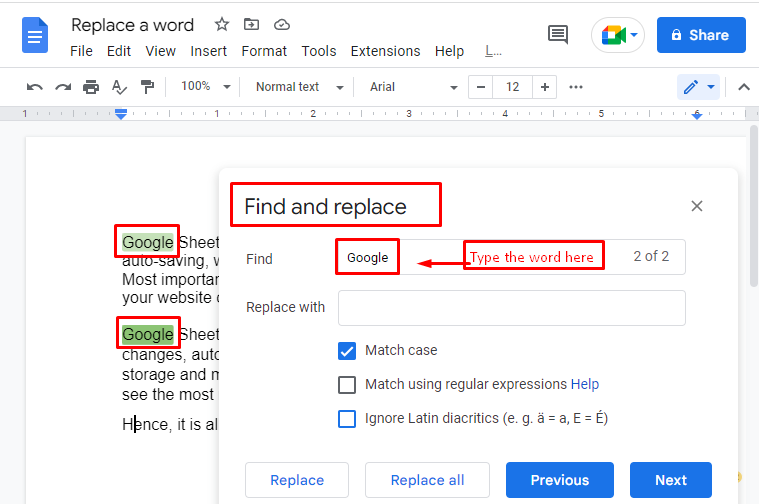759x504 pixels.
Task: Hide the menus with up chevron
Action: click(x=744, y=87)
